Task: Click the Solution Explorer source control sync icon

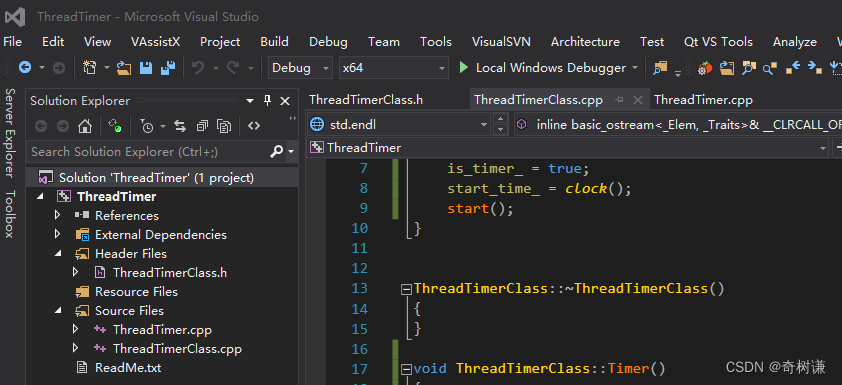Action: pyautogui.click(x=114, y=126)
